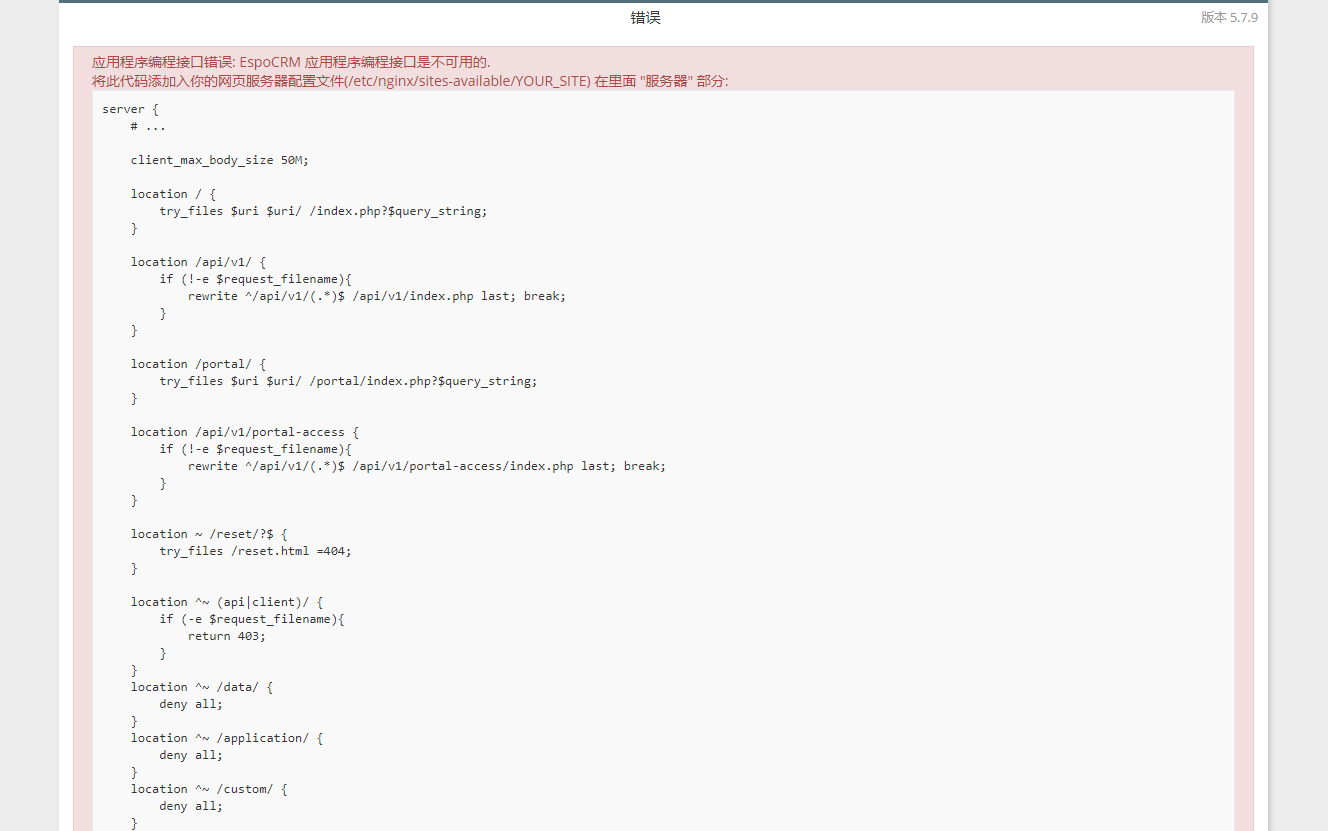Click the "location ^~ /custom/ {" line
This screenshot has height=831, width=1328.
209,789
